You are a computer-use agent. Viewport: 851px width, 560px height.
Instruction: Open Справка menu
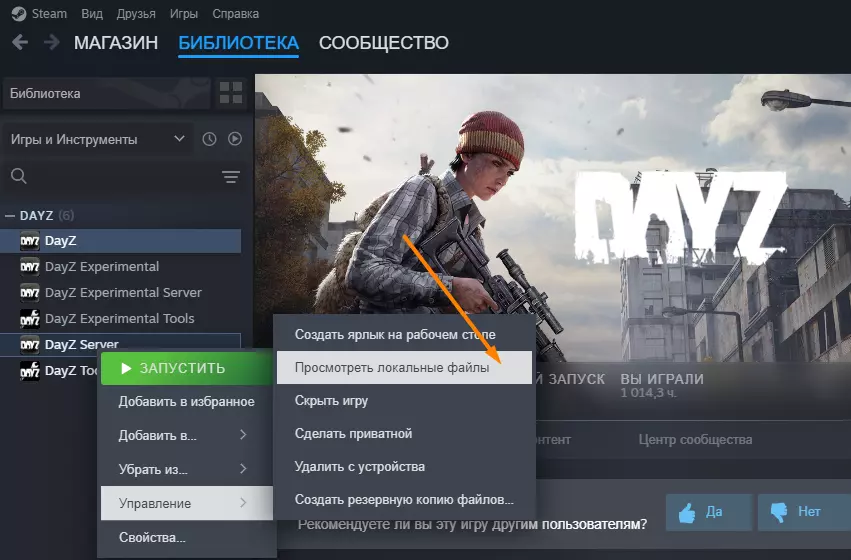[x=236, y=14]
